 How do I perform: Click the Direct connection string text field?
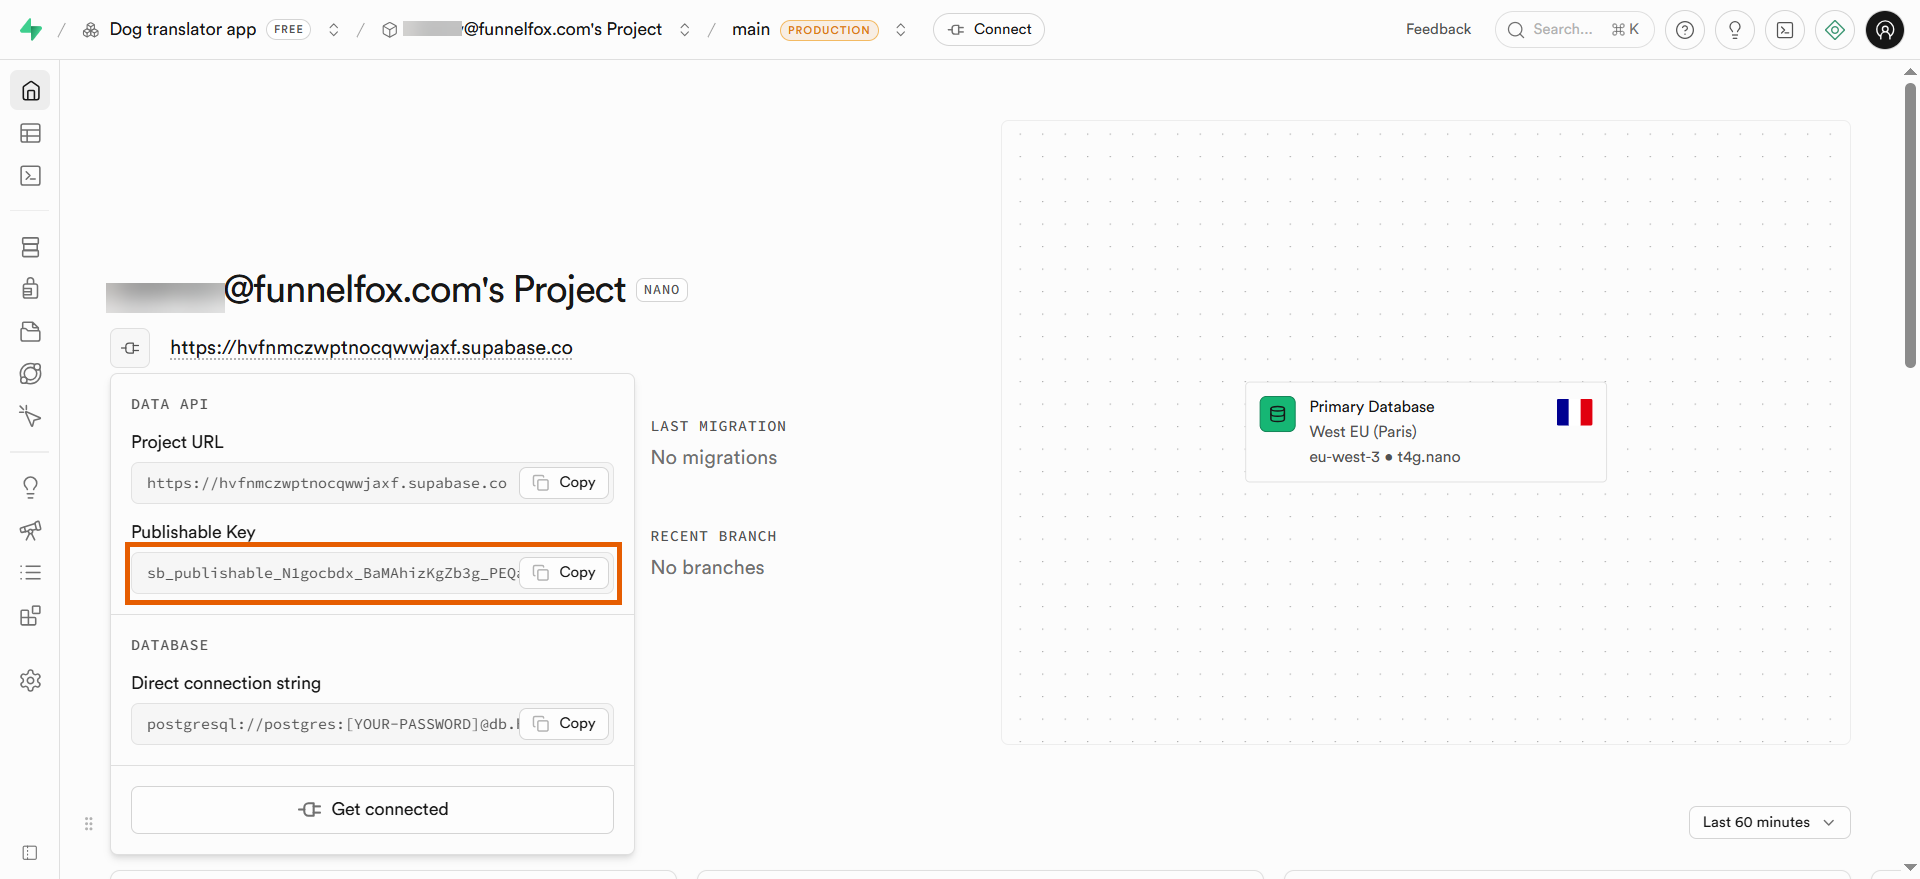pyautogui.click(x=372, y=724)
